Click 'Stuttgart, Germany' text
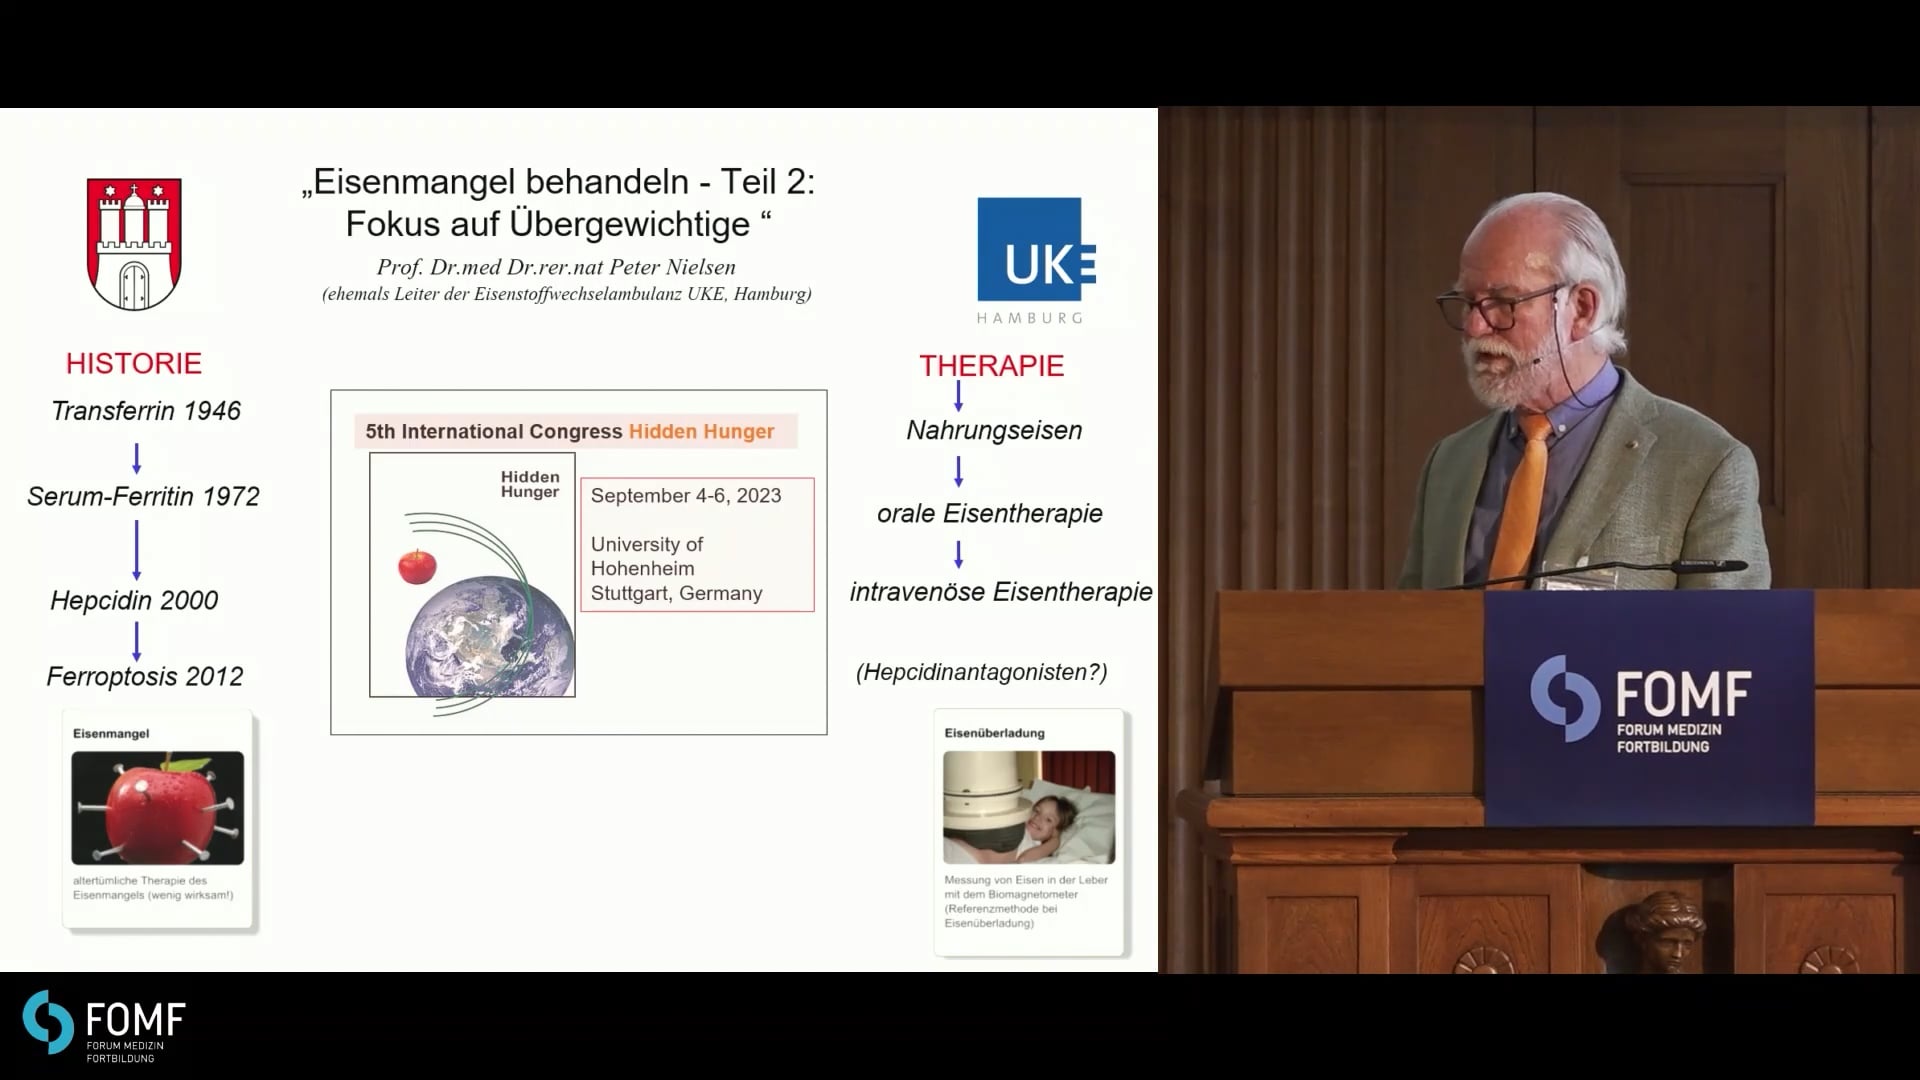 pyautogui.click(x=677, y=594)
